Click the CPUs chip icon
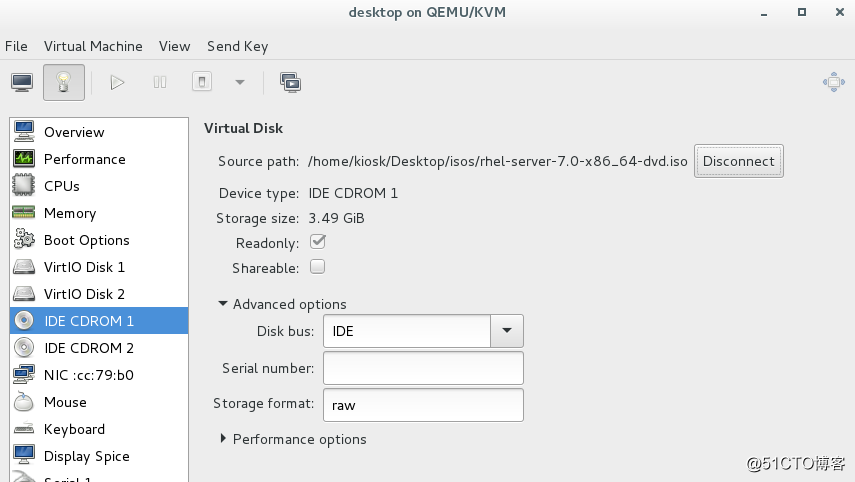The image size is (855, 482). (23, 185)
